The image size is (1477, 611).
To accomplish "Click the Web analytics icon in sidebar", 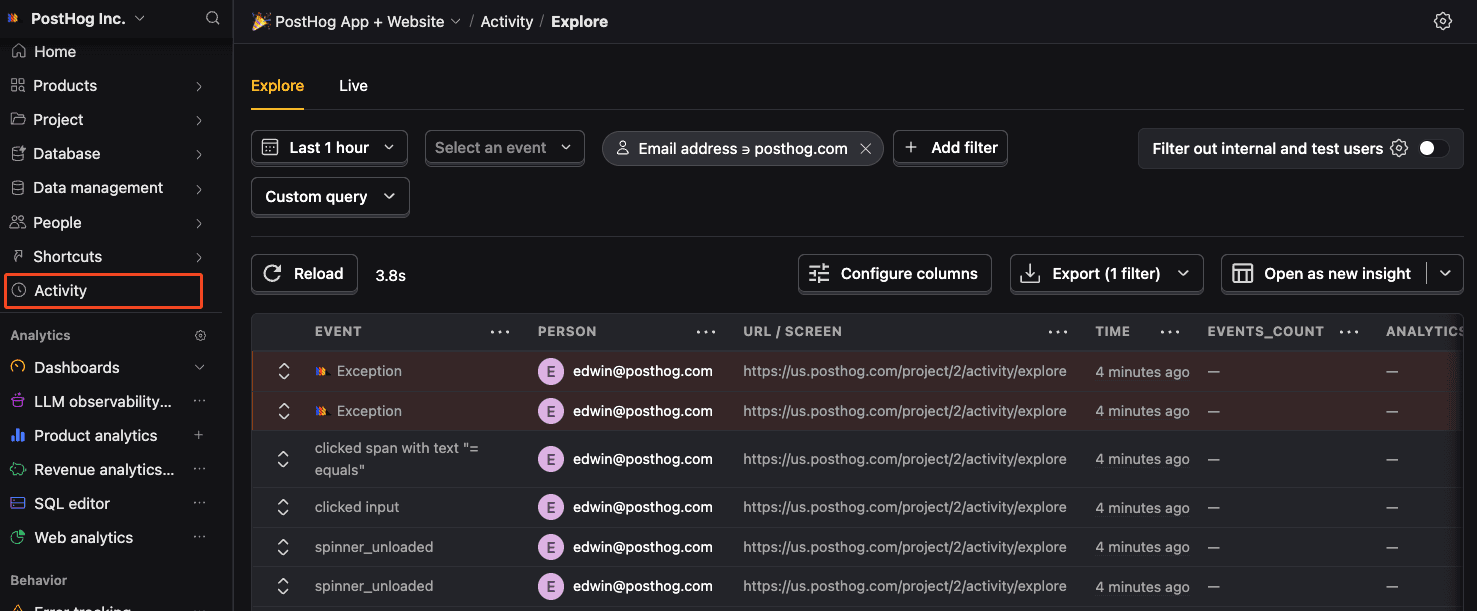I will tap(18, 537).
